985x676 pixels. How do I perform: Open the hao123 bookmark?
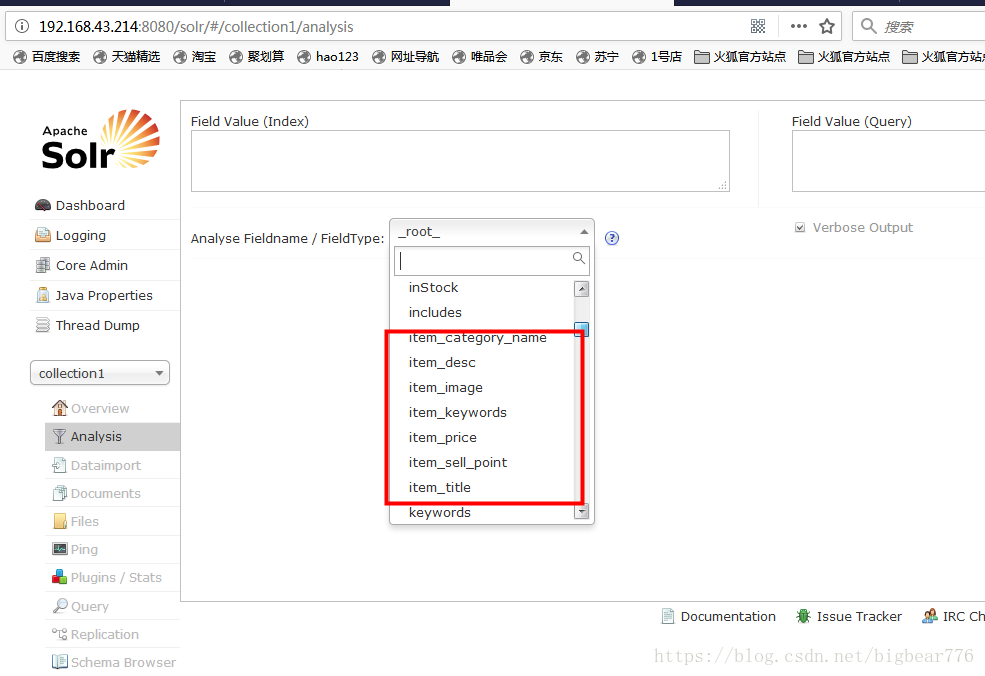point(327,57)
